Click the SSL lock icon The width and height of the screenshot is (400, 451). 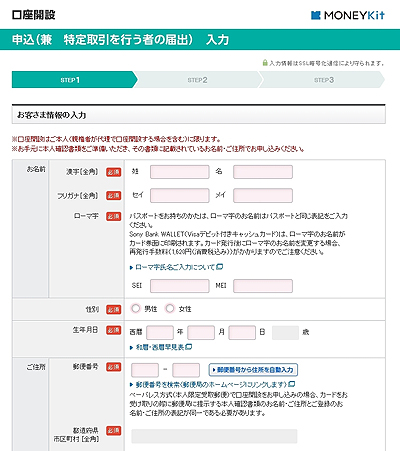(265, 63)
